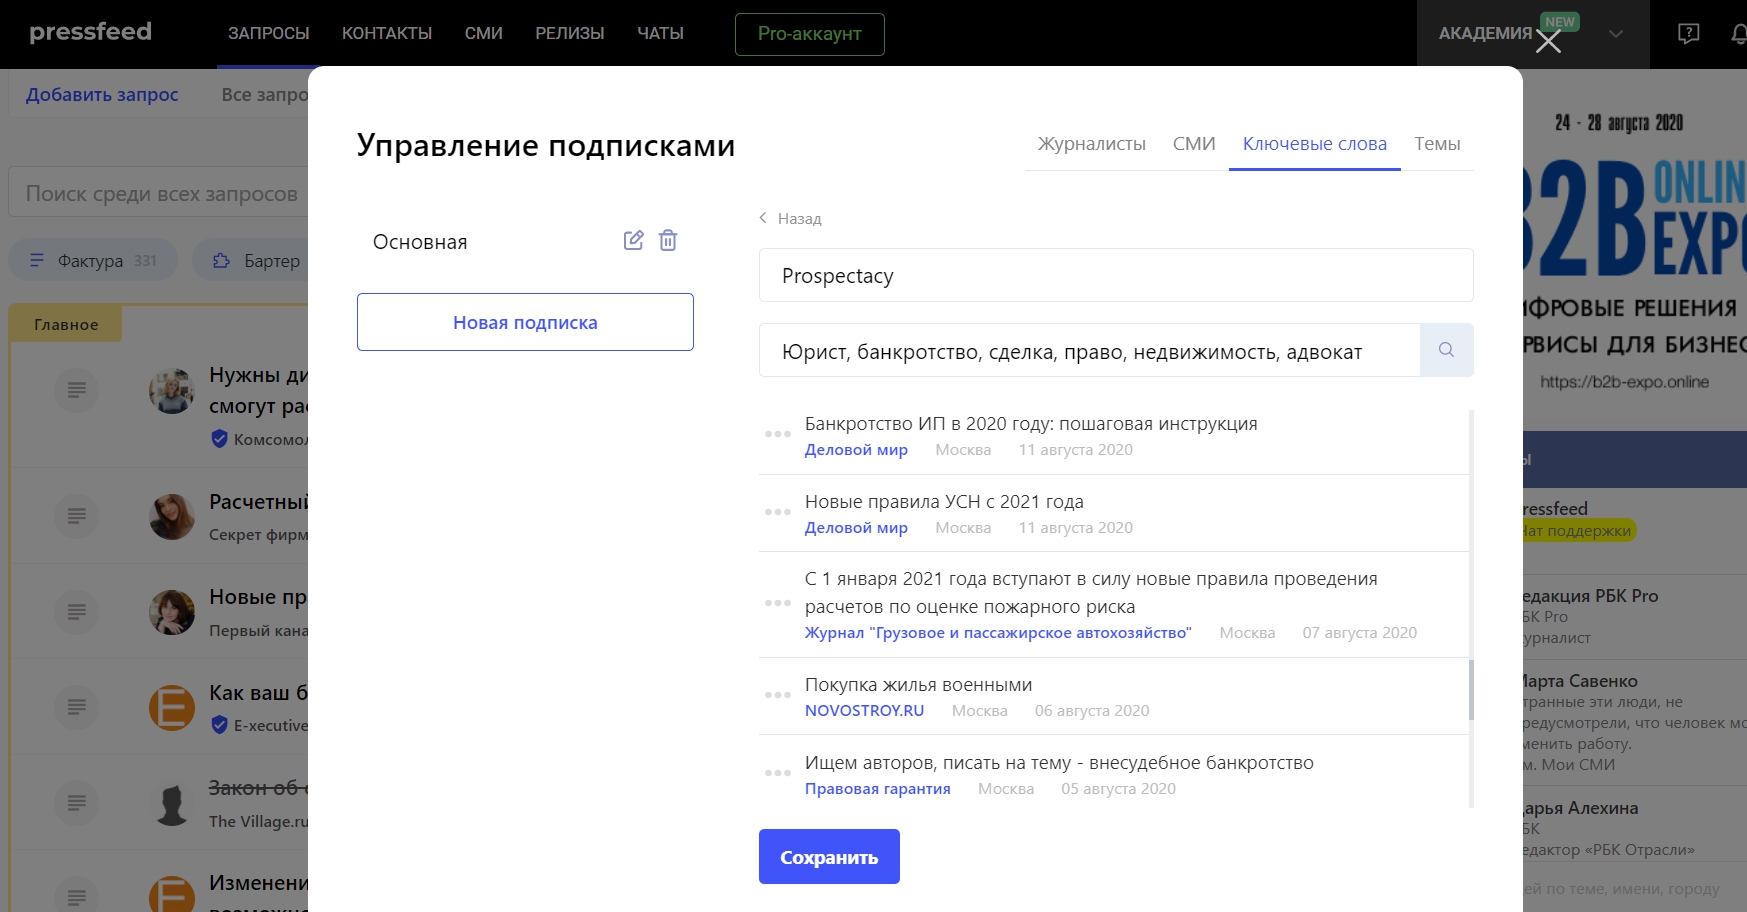Open the Деловой мир link under Банкротство ИП
This screenshot has height=912, width=1747.
[x=856, y=450]
